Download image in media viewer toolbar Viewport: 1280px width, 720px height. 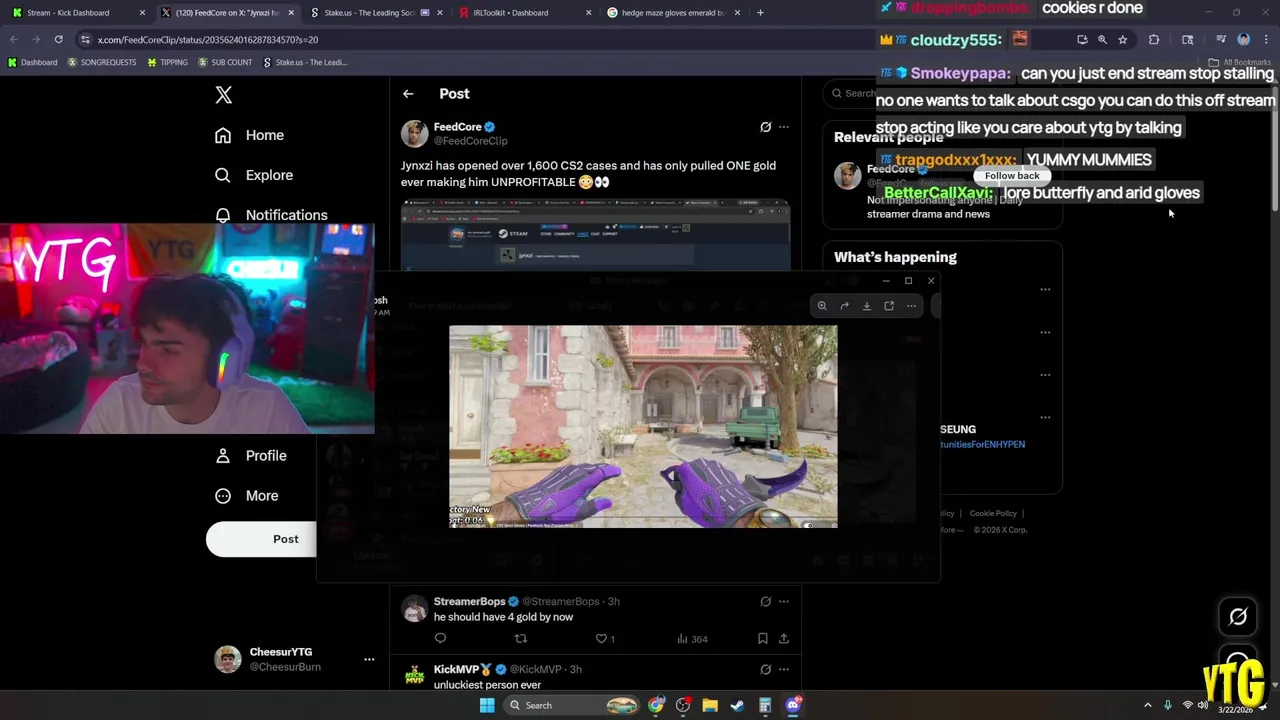(867, 306)
